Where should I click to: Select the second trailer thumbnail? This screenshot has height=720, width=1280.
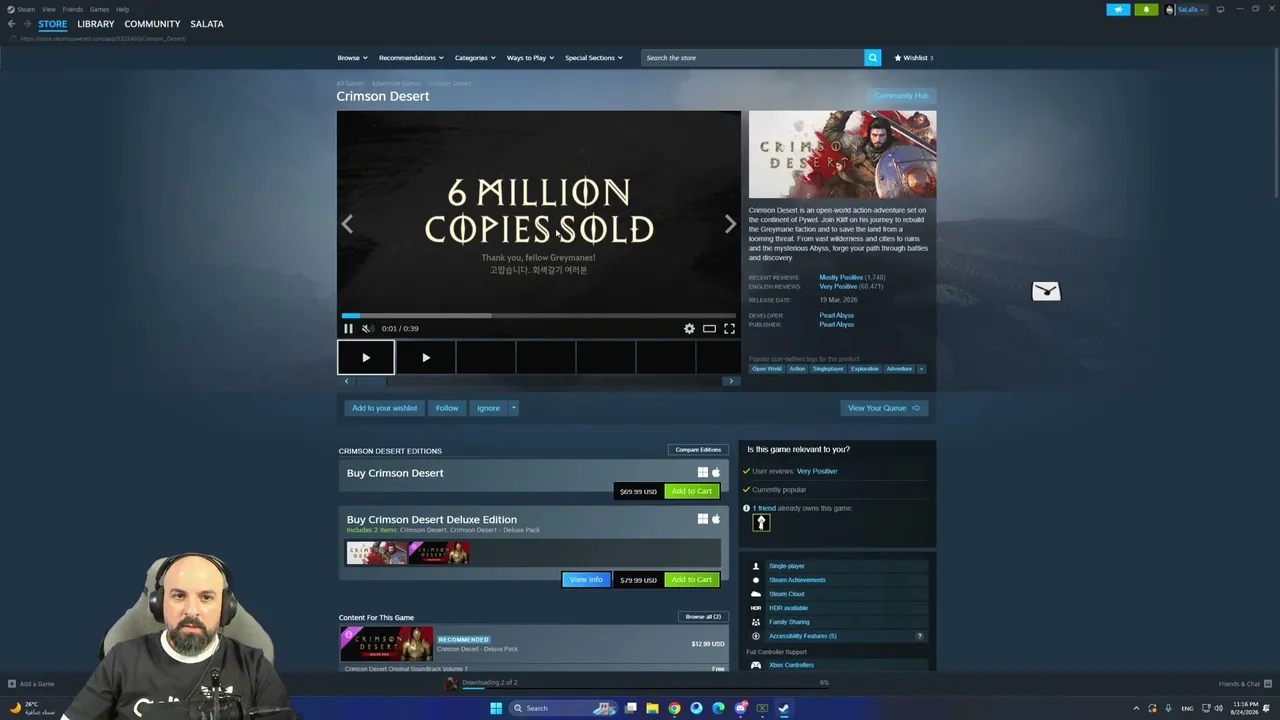point(426,358)
